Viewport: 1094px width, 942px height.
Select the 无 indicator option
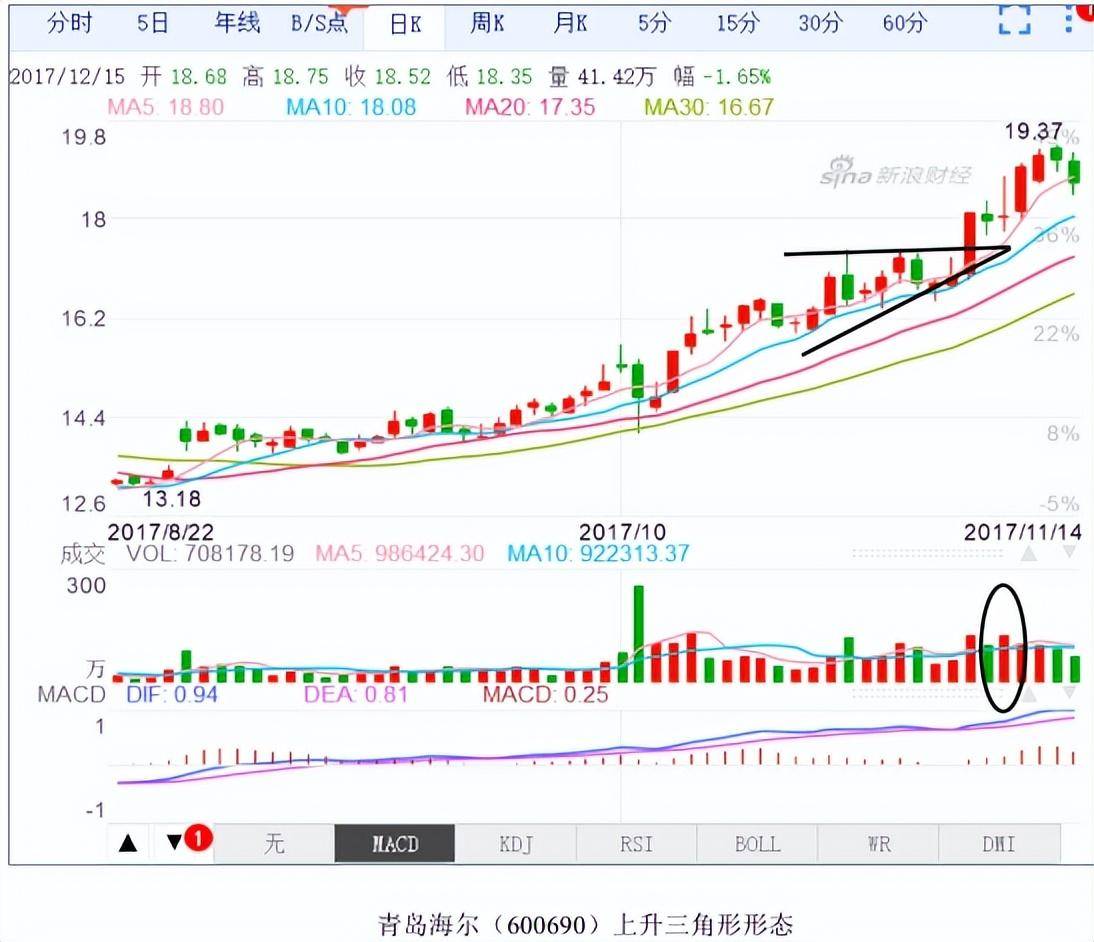tap(274, 844)
